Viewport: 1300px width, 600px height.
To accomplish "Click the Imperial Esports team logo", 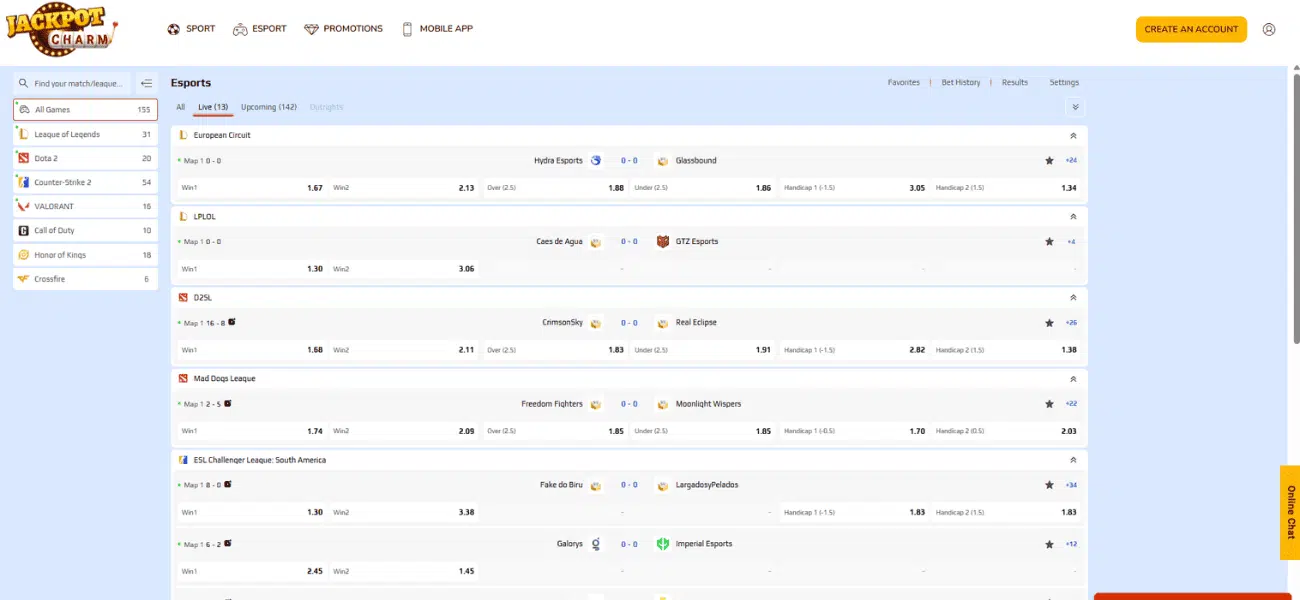I will point(662,544).
